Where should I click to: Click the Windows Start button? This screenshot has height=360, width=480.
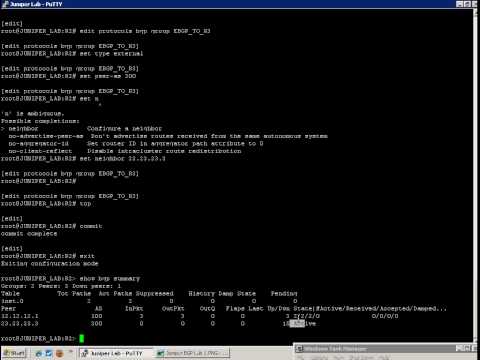14,353
